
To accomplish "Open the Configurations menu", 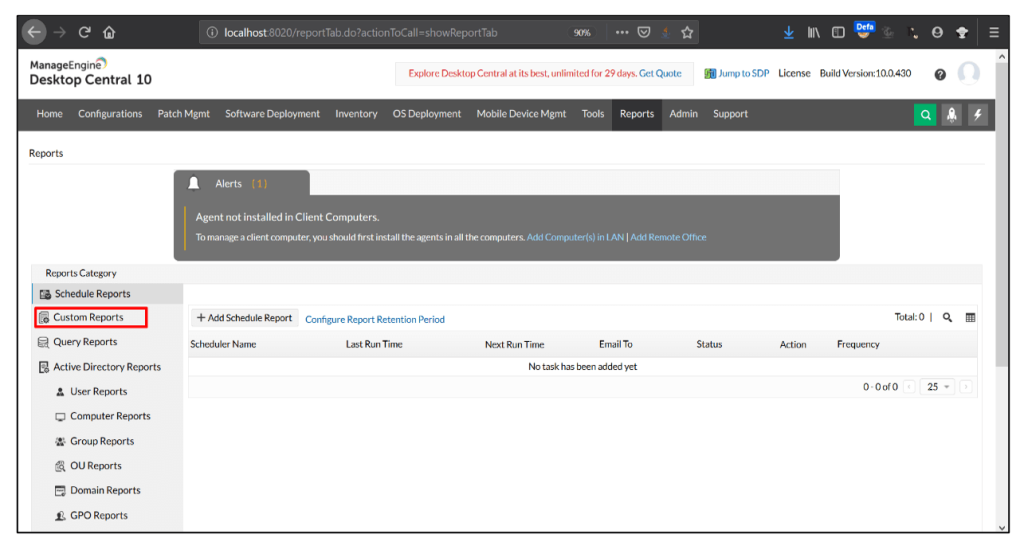I will tap(110, 114).
